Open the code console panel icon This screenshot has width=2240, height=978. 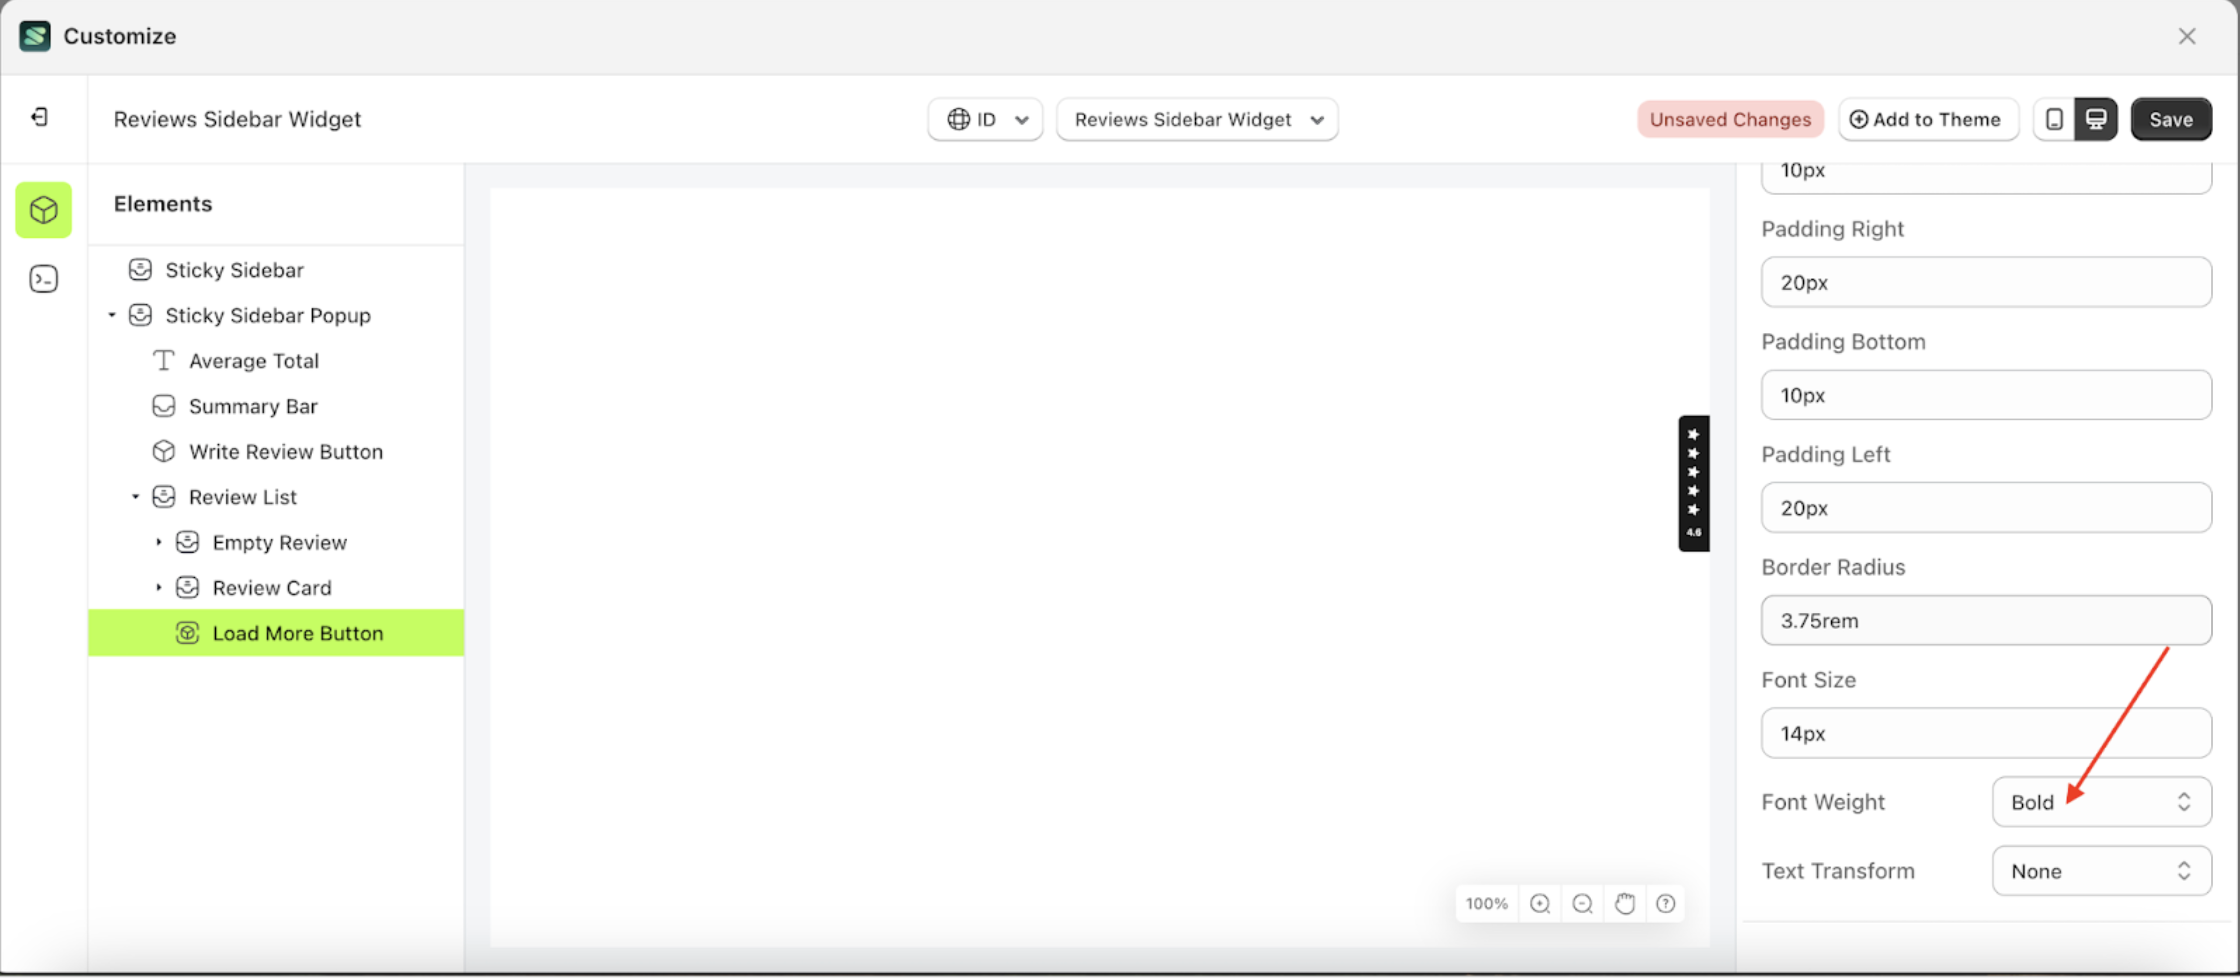coord(43,279)
